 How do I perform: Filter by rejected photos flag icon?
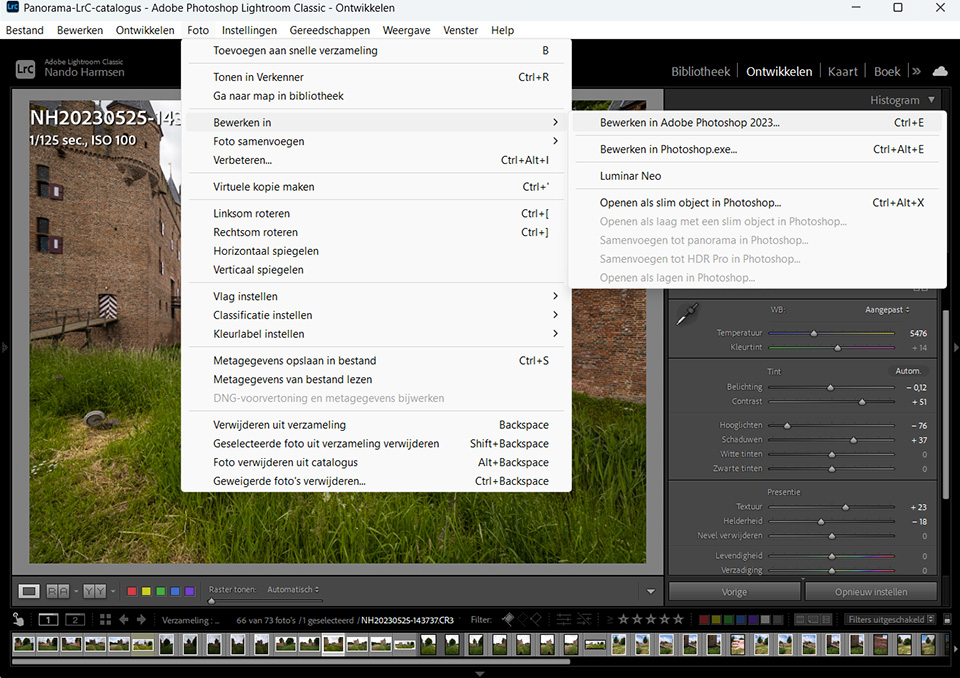[536, 619]
